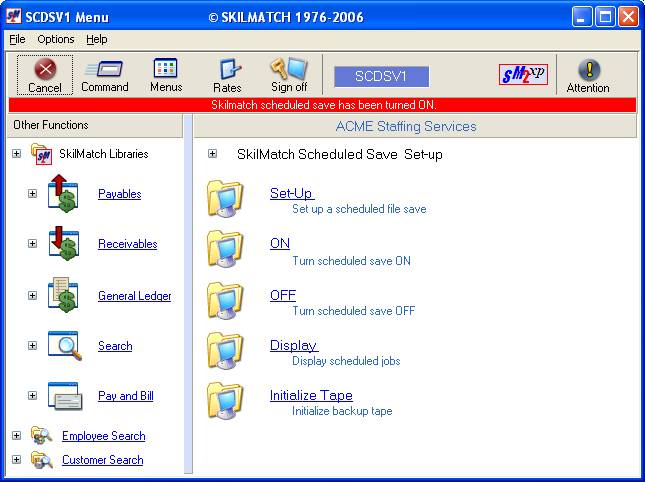Click the Customer Search folder icon
This screenshot has height=482, width=645.
42,460
